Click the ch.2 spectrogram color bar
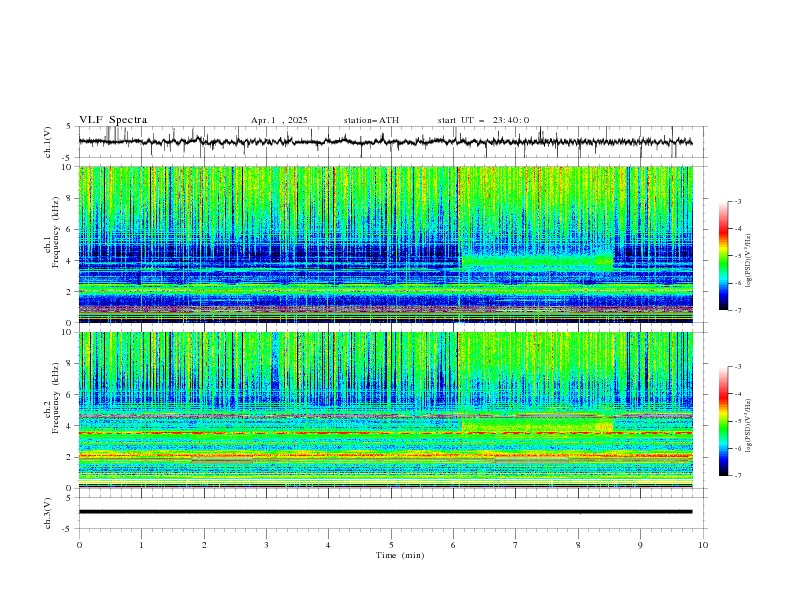This screenshot has height=612, width=792. (724, 421)
